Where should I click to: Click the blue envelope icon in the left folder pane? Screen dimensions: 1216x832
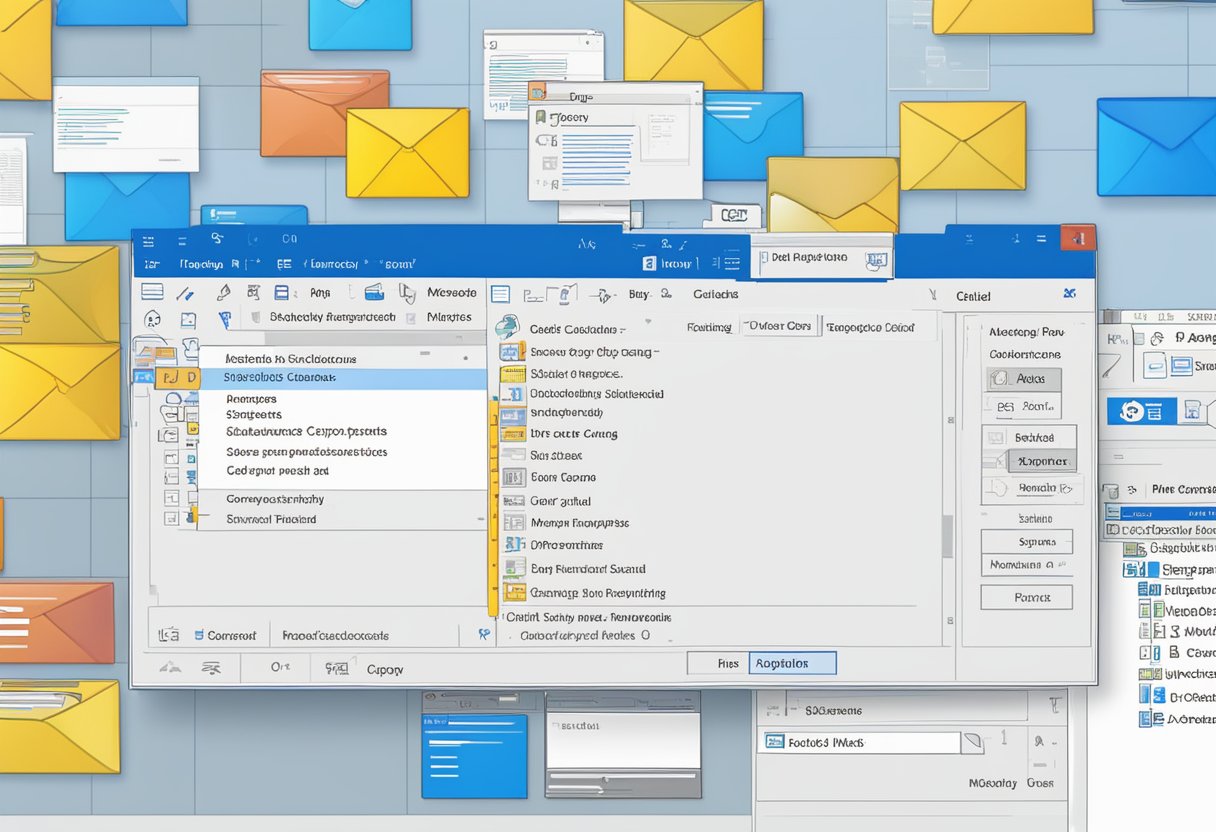pyautogui.click(x=142, y=376)
